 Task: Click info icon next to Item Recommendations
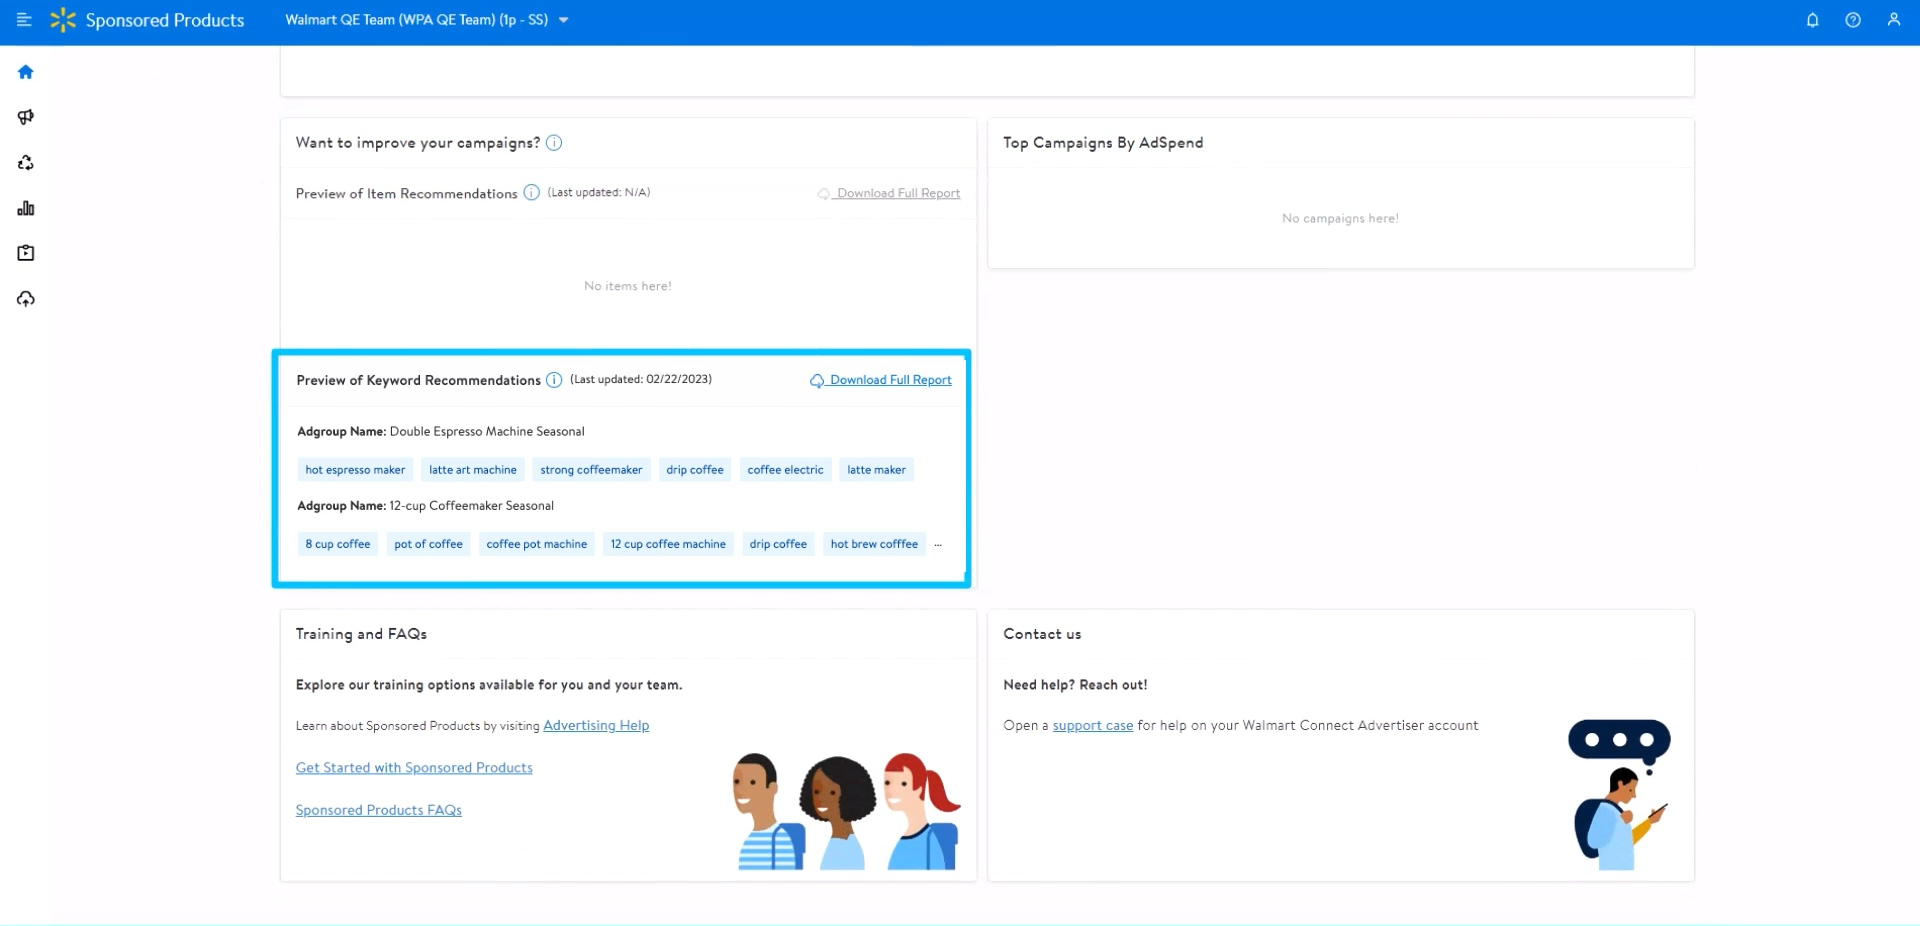click(532, 193)
